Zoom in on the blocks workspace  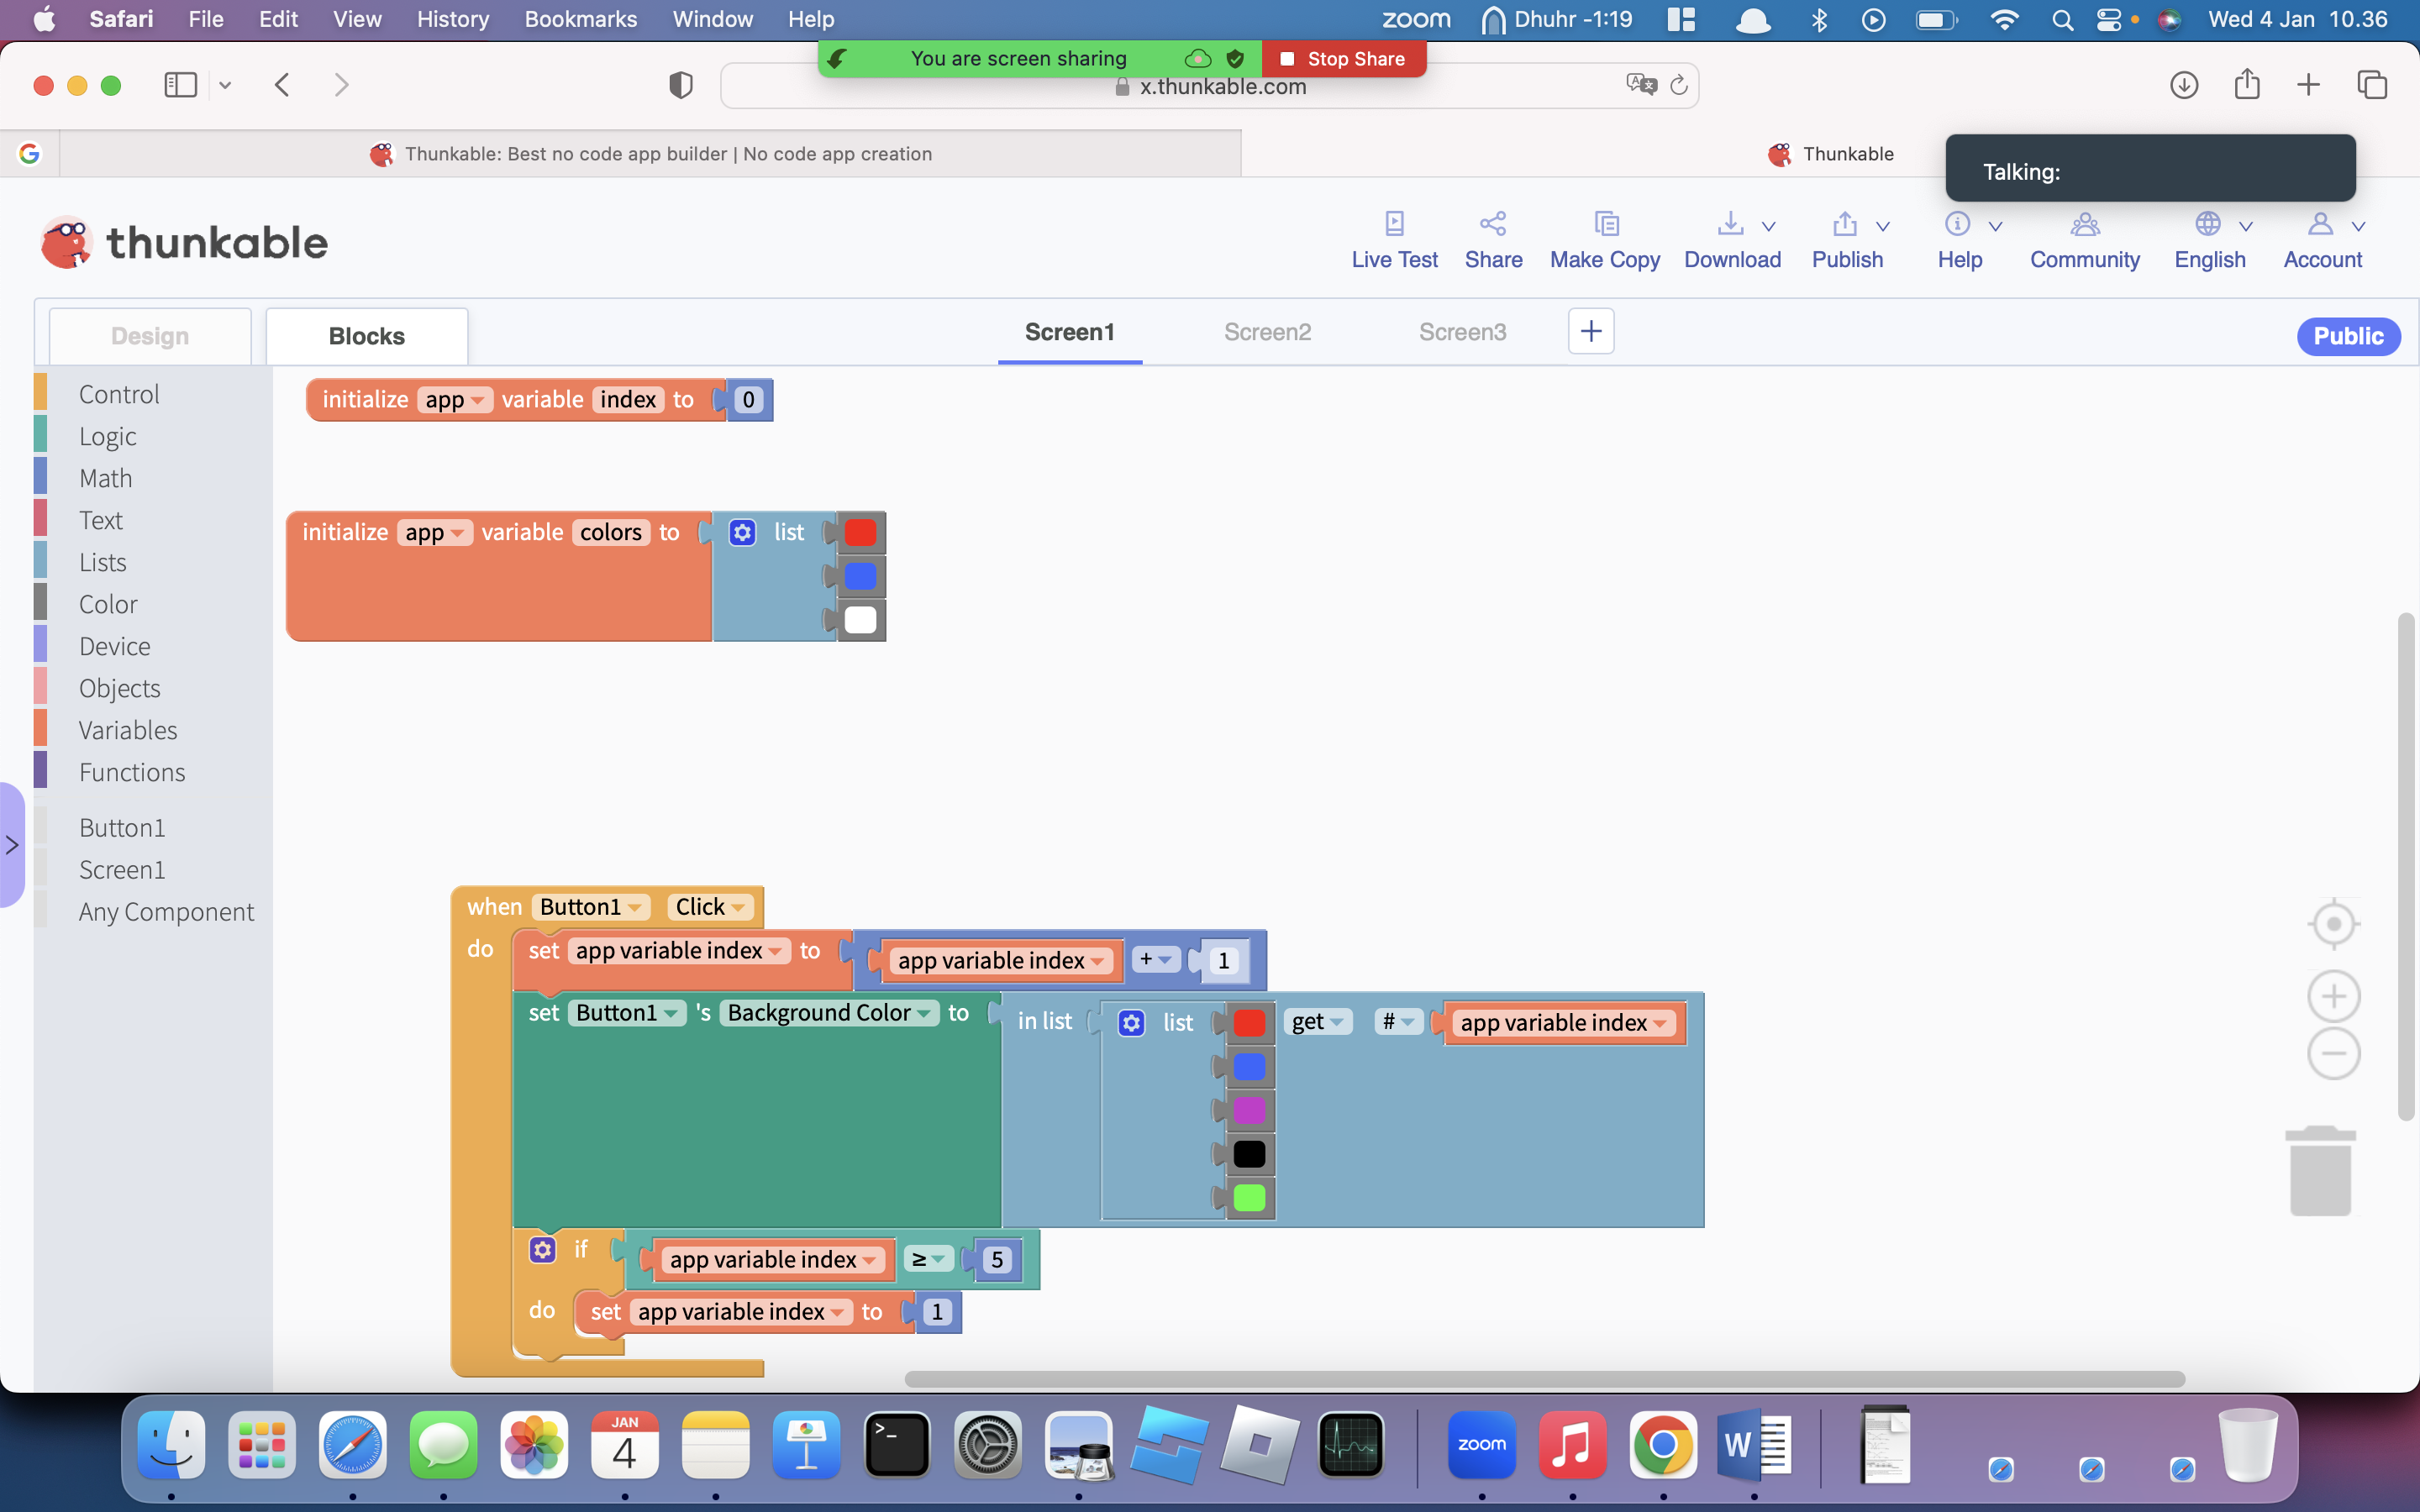point(2333,996)
